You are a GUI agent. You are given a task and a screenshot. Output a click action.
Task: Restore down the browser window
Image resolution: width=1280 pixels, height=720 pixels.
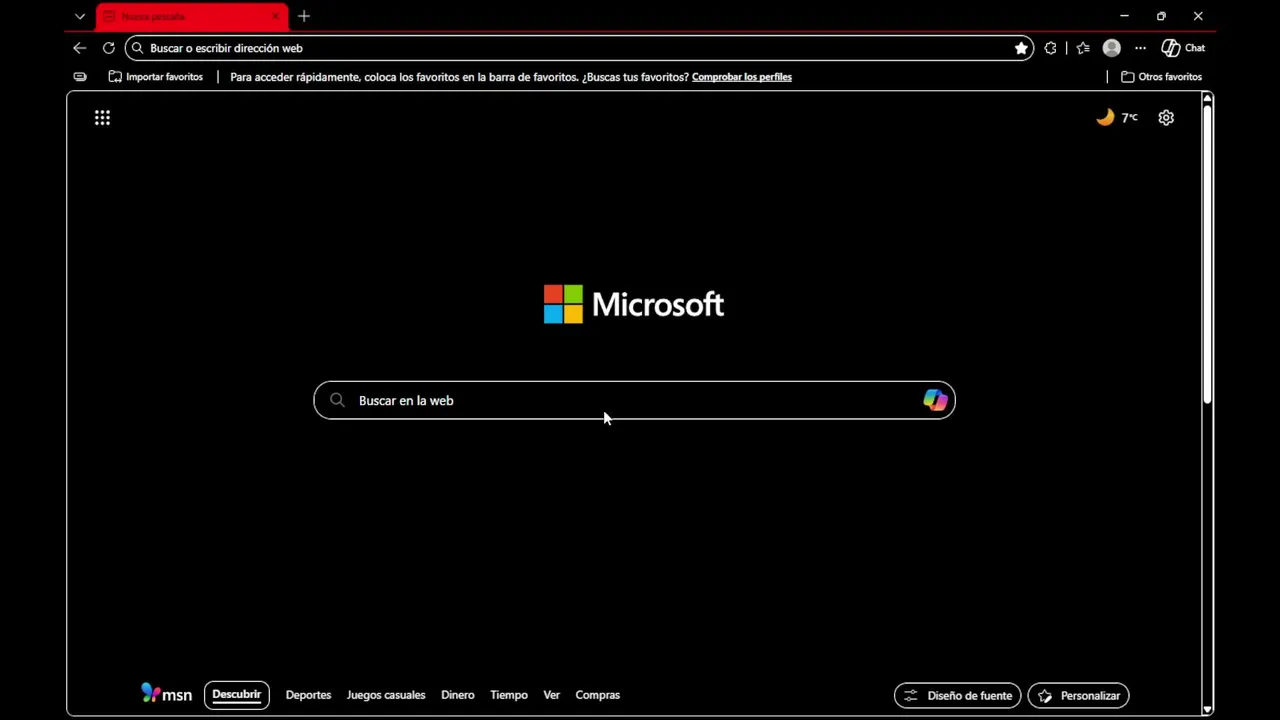coord(1161,16)
